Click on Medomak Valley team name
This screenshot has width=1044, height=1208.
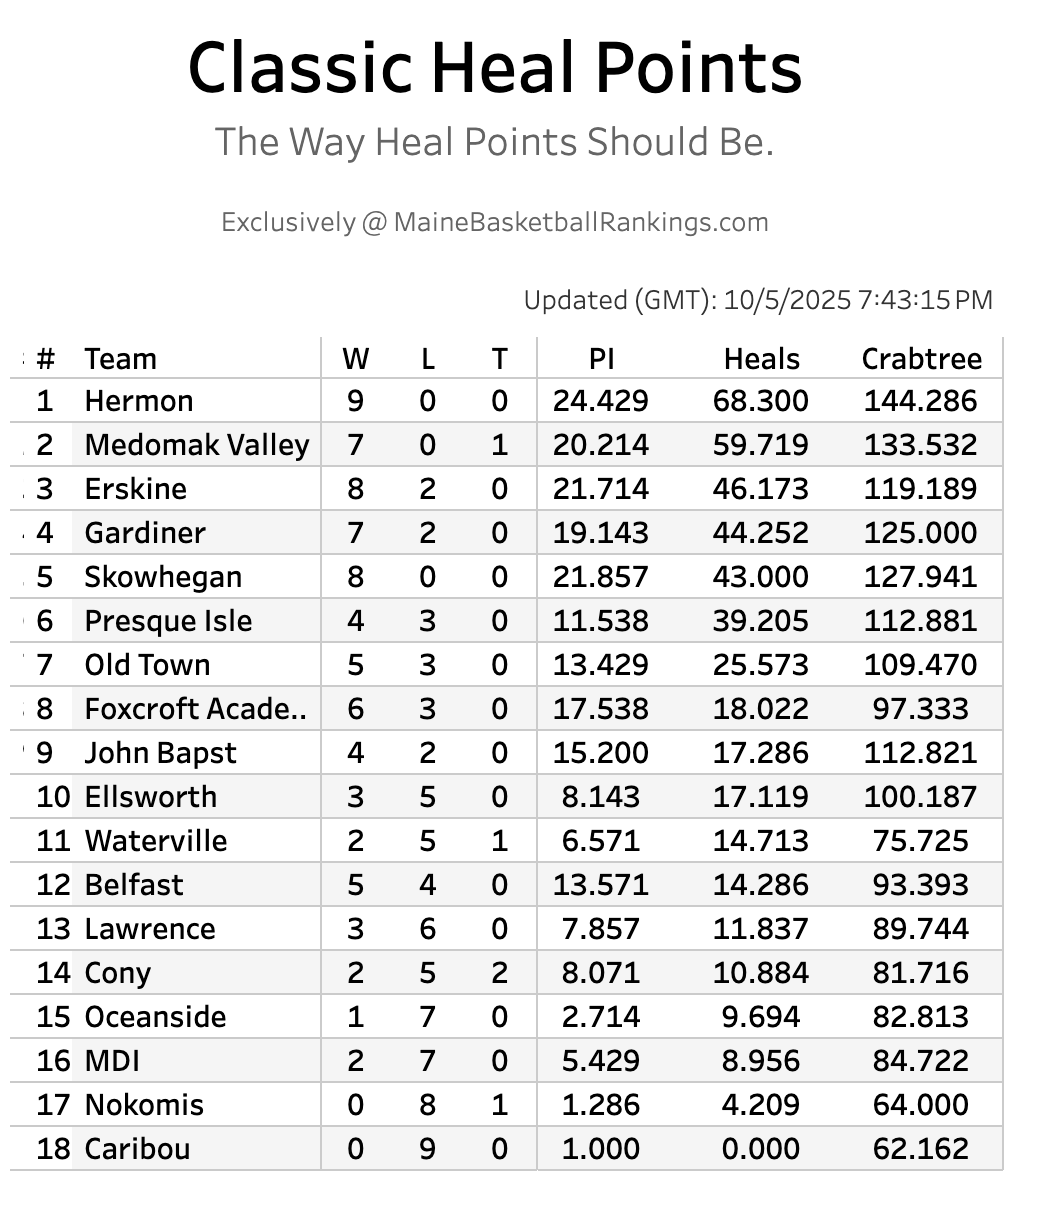click(197, 445)
